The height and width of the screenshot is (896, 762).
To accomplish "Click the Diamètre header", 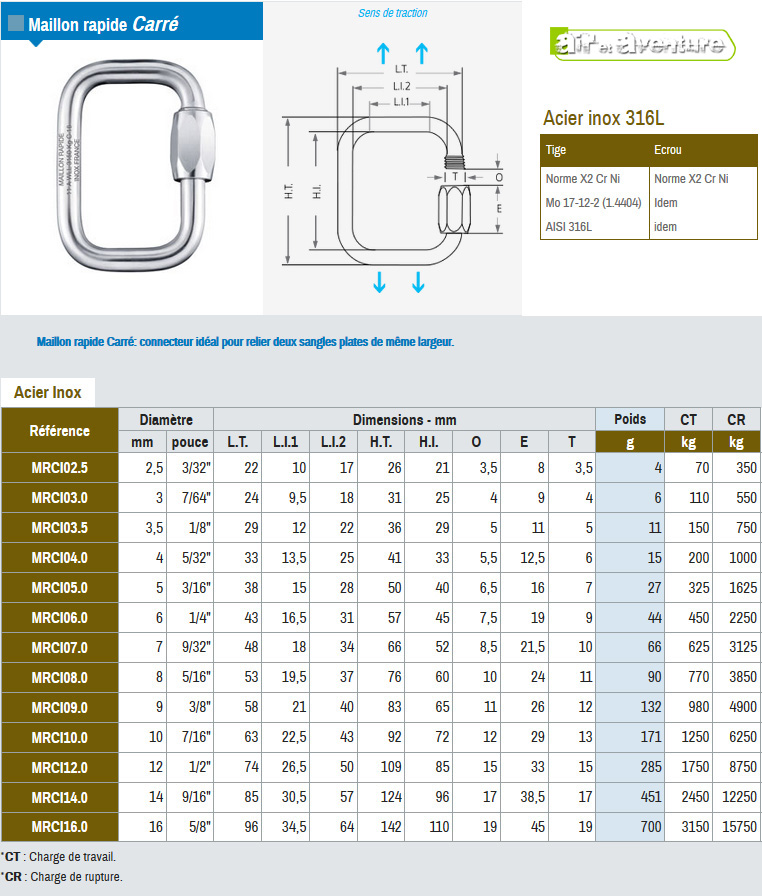I will [166, 420].
